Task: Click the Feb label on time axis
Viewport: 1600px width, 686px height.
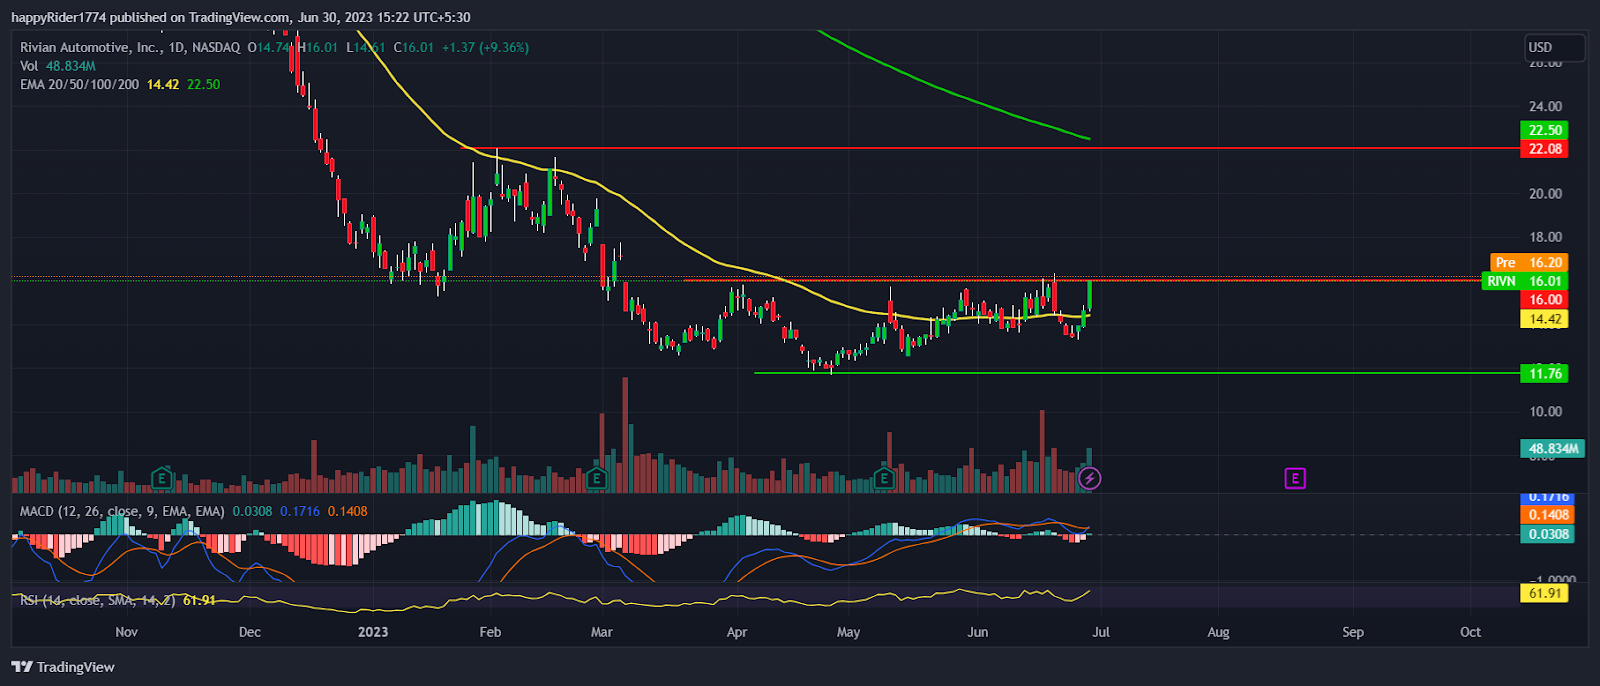Action: coord(490,632)
